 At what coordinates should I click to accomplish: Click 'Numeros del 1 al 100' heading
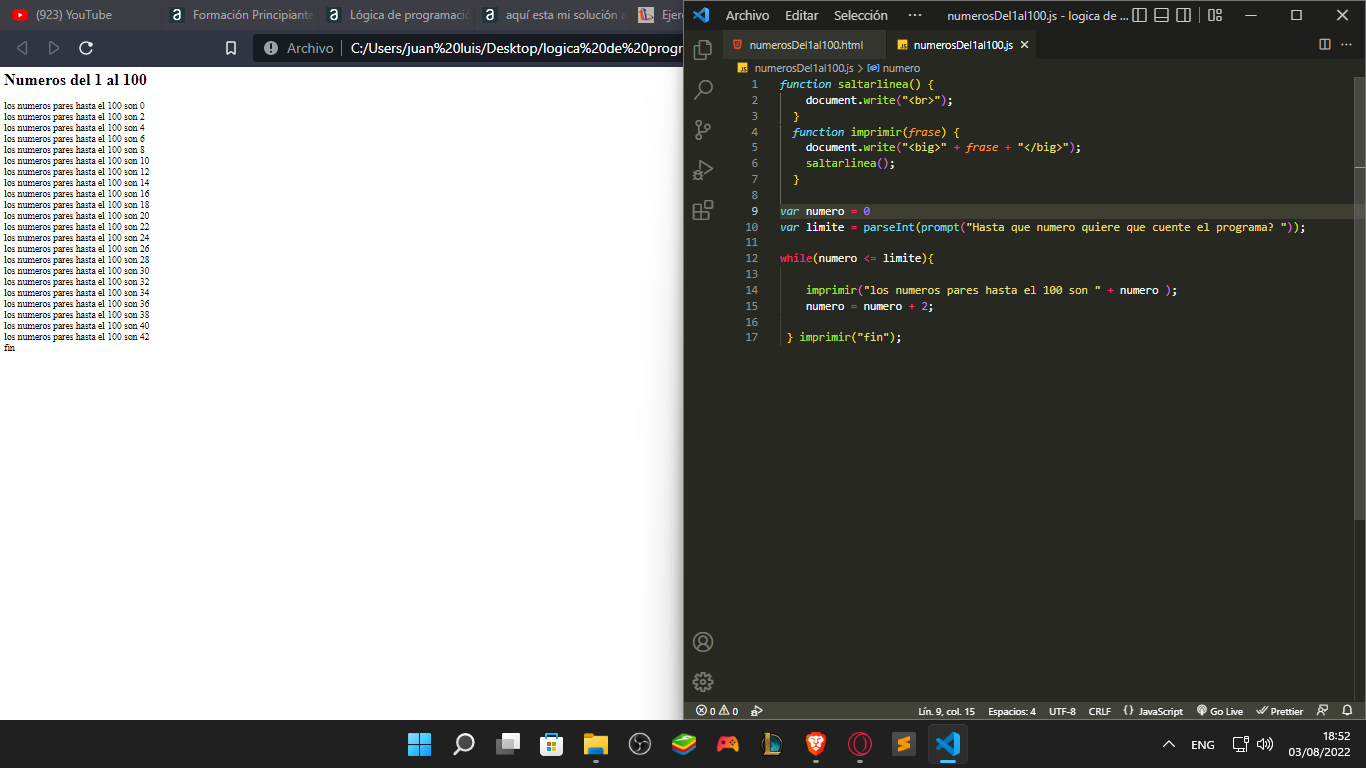pyautogui.click(x=75, y=80)
